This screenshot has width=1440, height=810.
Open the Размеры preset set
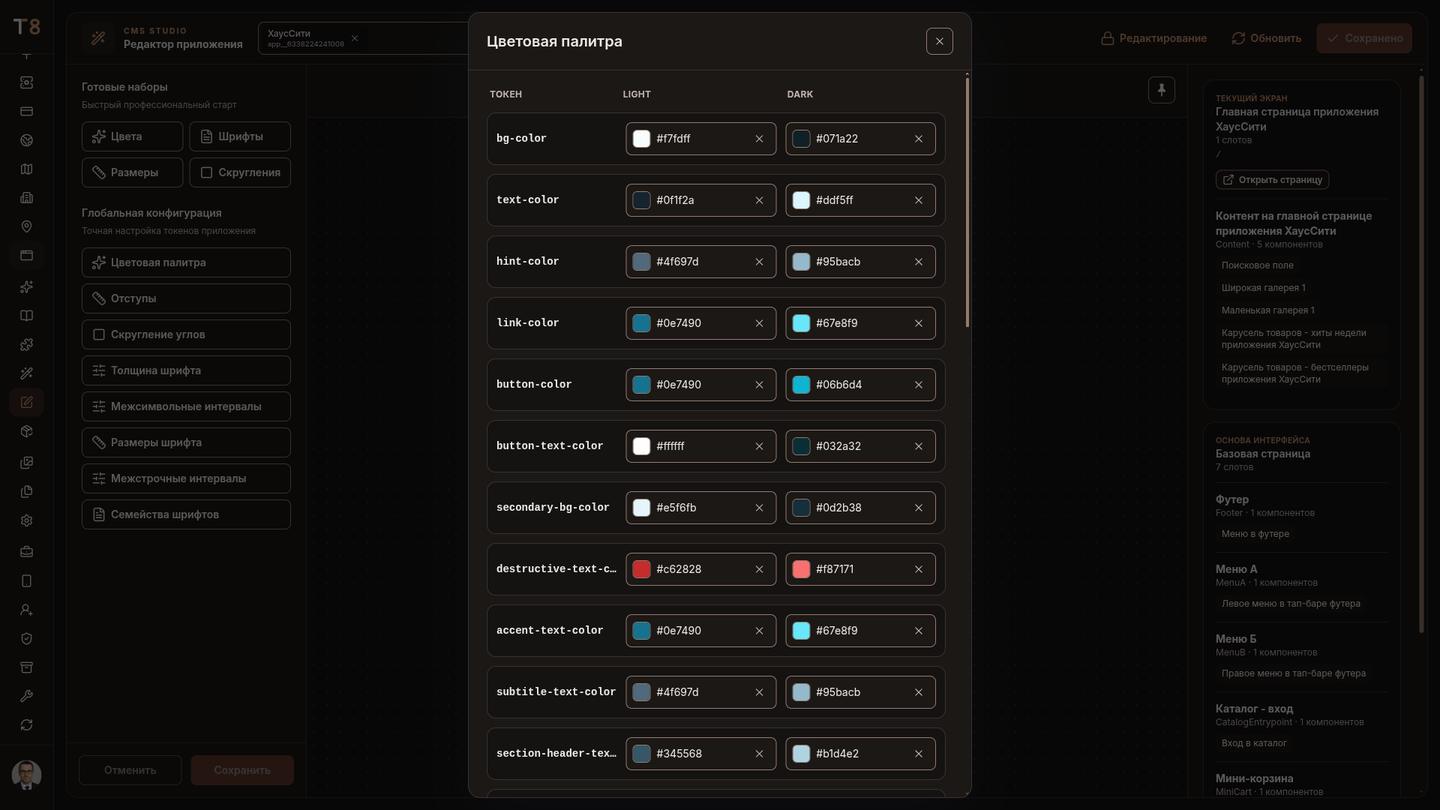(x=132, y=173)
